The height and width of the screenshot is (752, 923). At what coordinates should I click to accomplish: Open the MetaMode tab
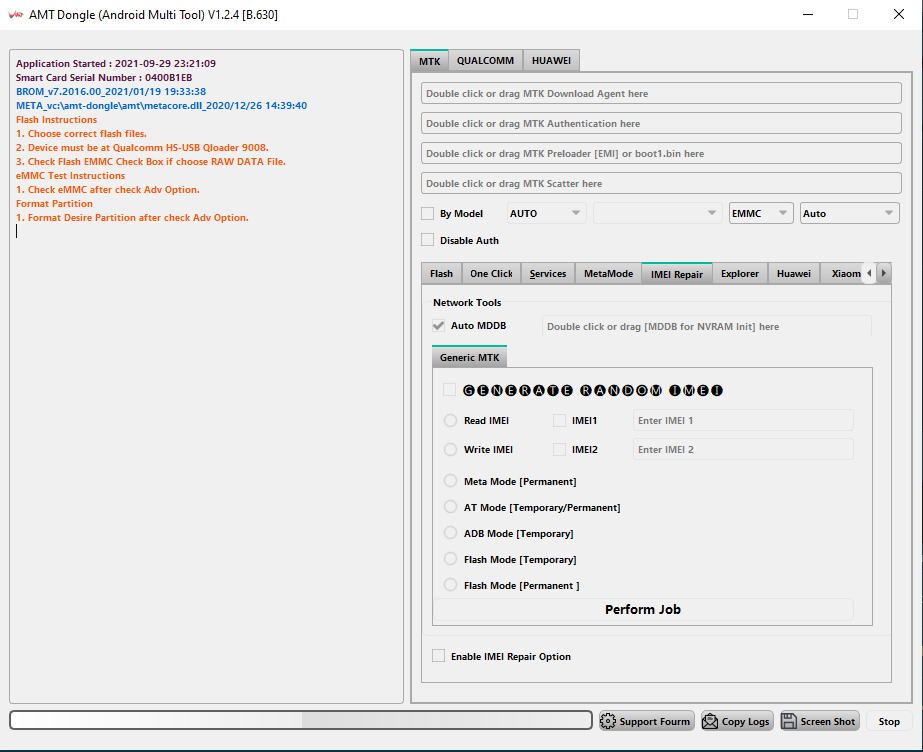[x=608, y=274]
